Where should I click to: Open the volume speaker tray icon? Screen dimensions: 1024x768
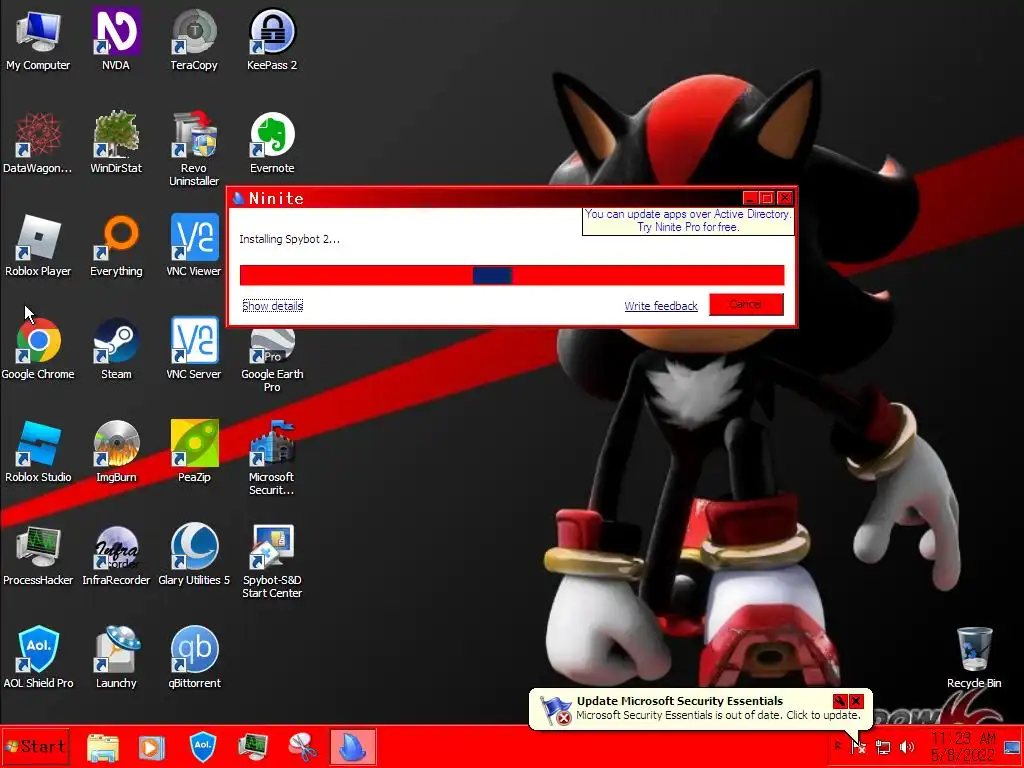pos(906,746)
